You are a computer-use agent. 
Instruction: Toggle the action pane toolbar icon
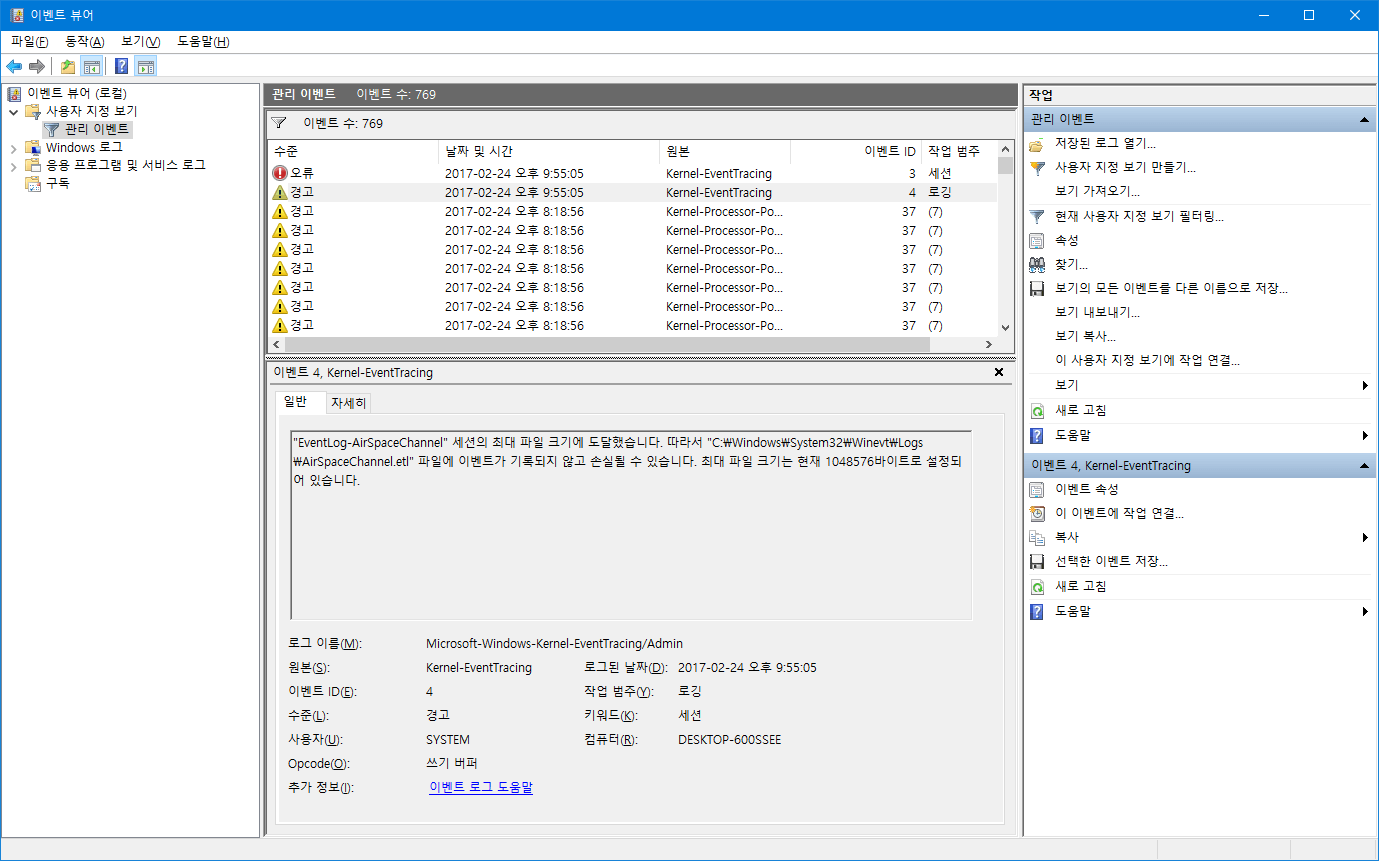tap(146, 67)
